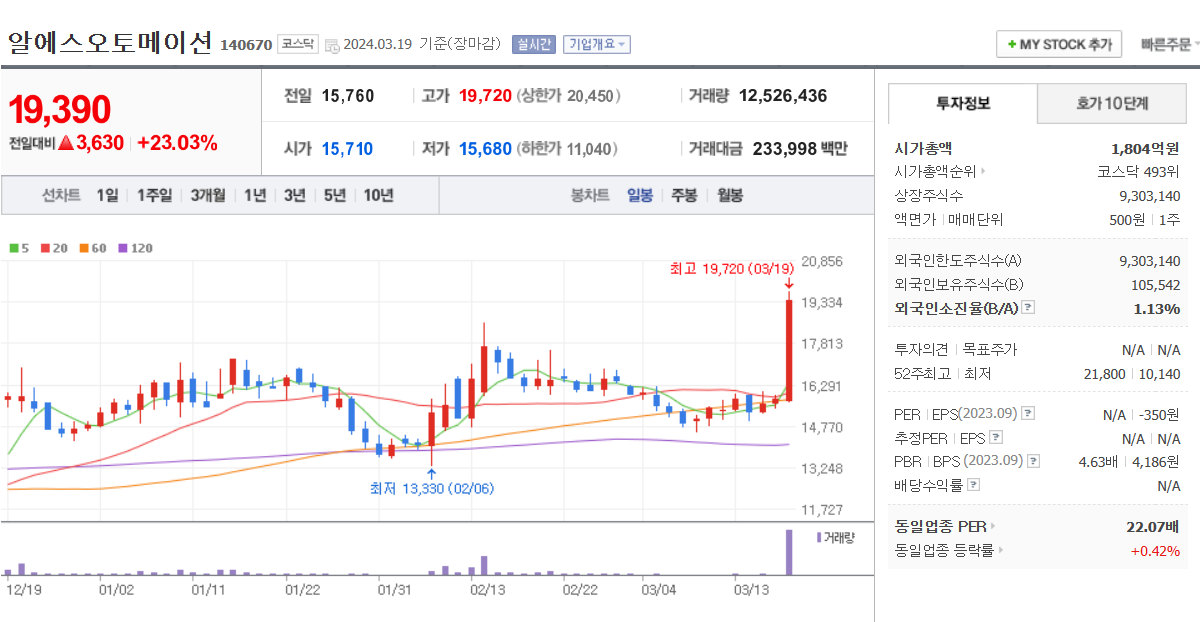Image resolution: width=1200 pixels, height=622 pixels.
Task: Switch to the 호가10단계 tab
Action: pos(1112,103)
